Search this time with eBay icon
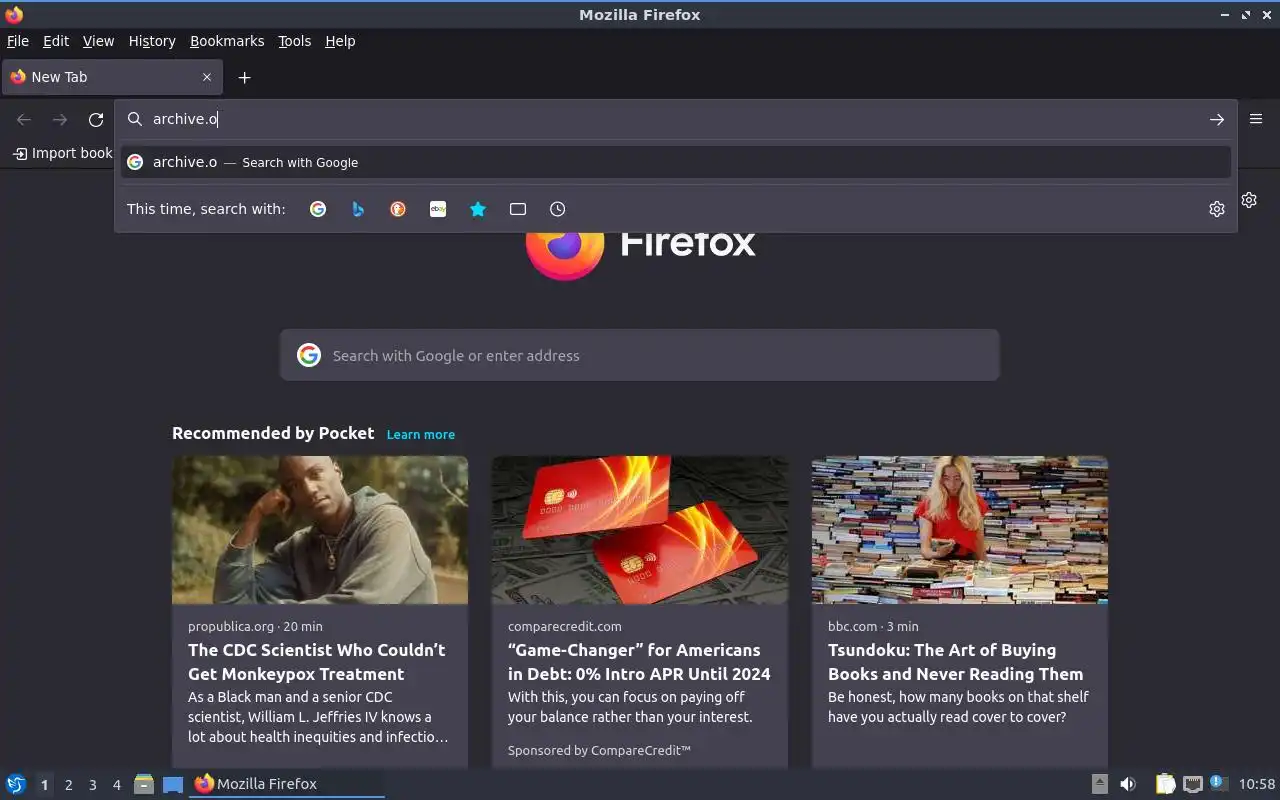 tap(438, 209)
